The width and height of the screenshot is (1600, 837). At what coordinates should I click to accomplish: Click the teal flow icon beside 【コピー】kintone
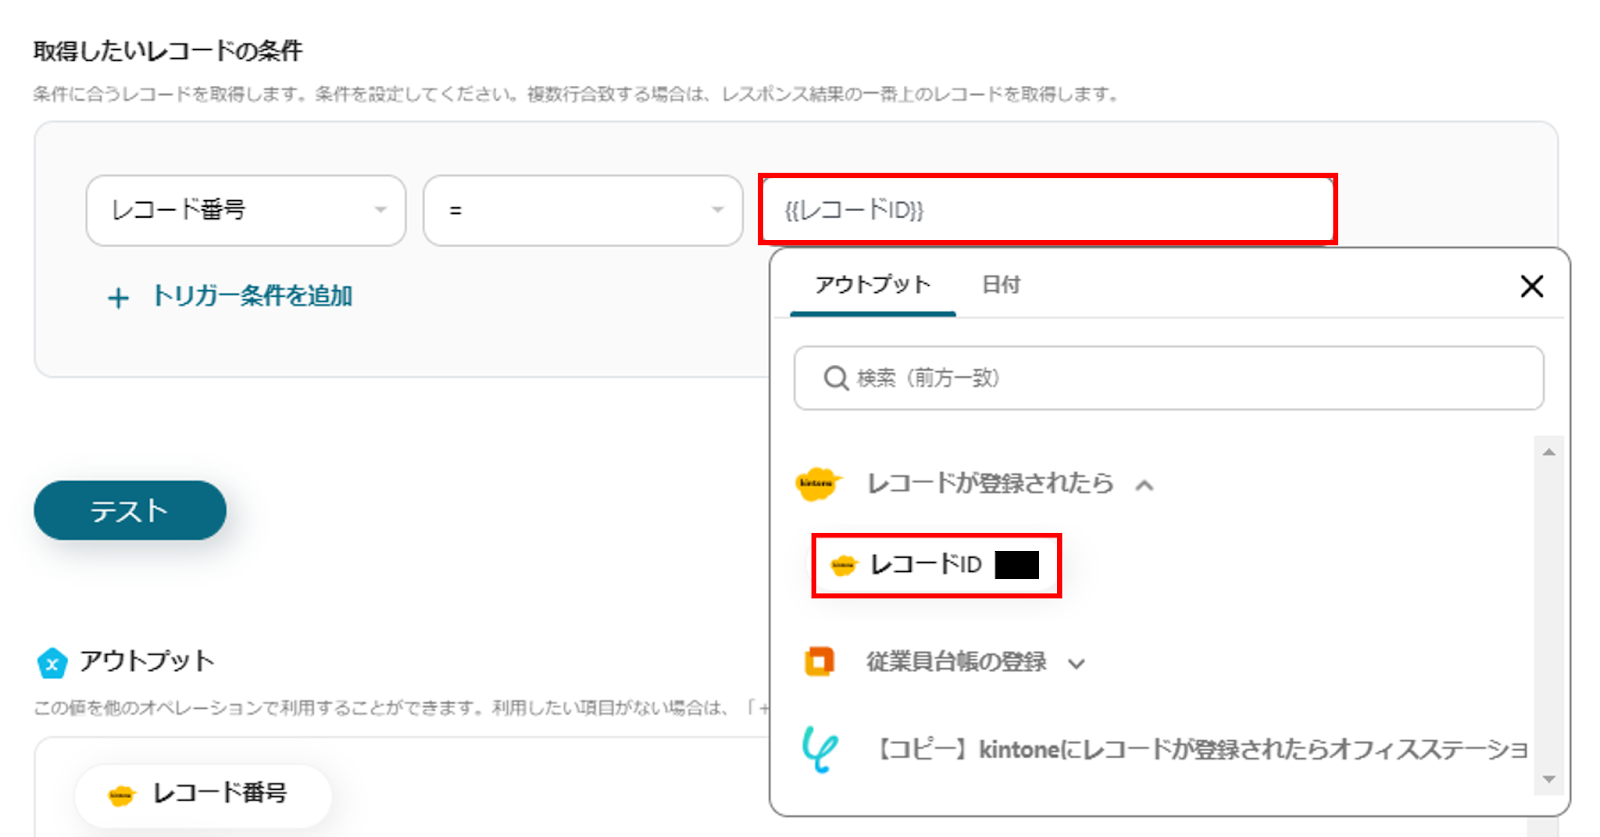tap(819, 749)
